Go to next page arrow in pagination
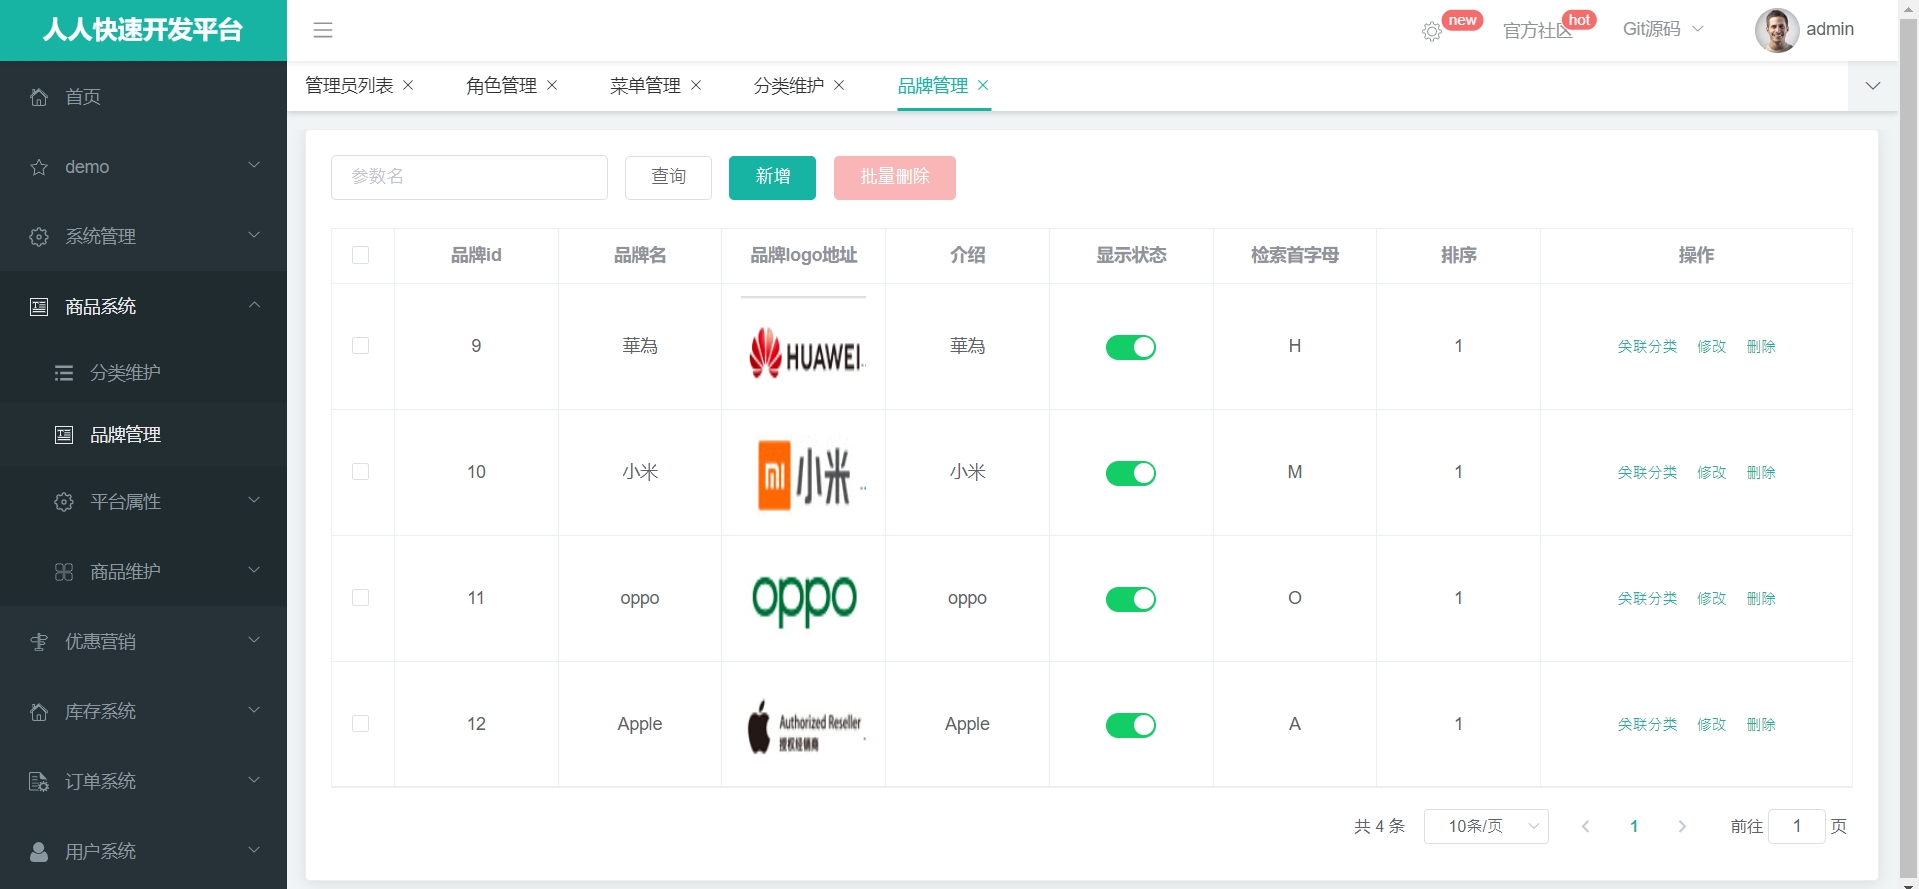This screenshot has height=889, width=1919. tap(1682, 826)
